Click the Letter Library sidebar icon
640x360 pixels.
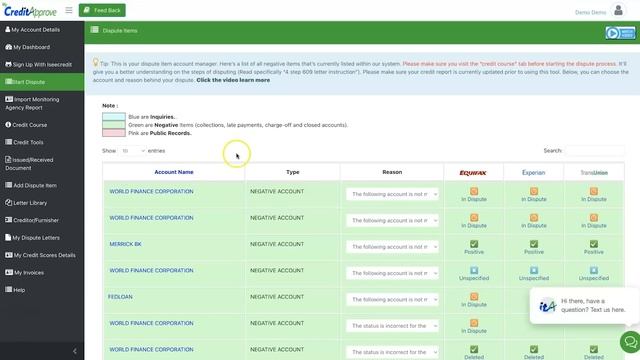tap(8, 202)
